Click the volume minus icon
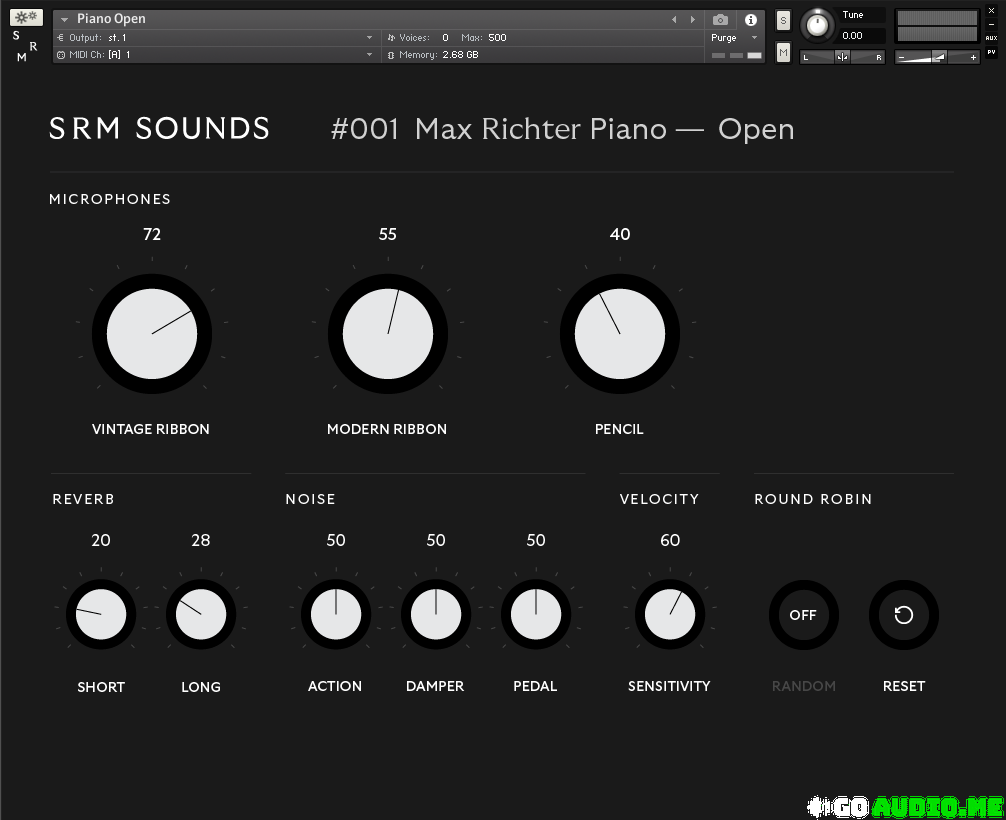Viewport: 1006px width, 820px height. click(x=901, y=58)
